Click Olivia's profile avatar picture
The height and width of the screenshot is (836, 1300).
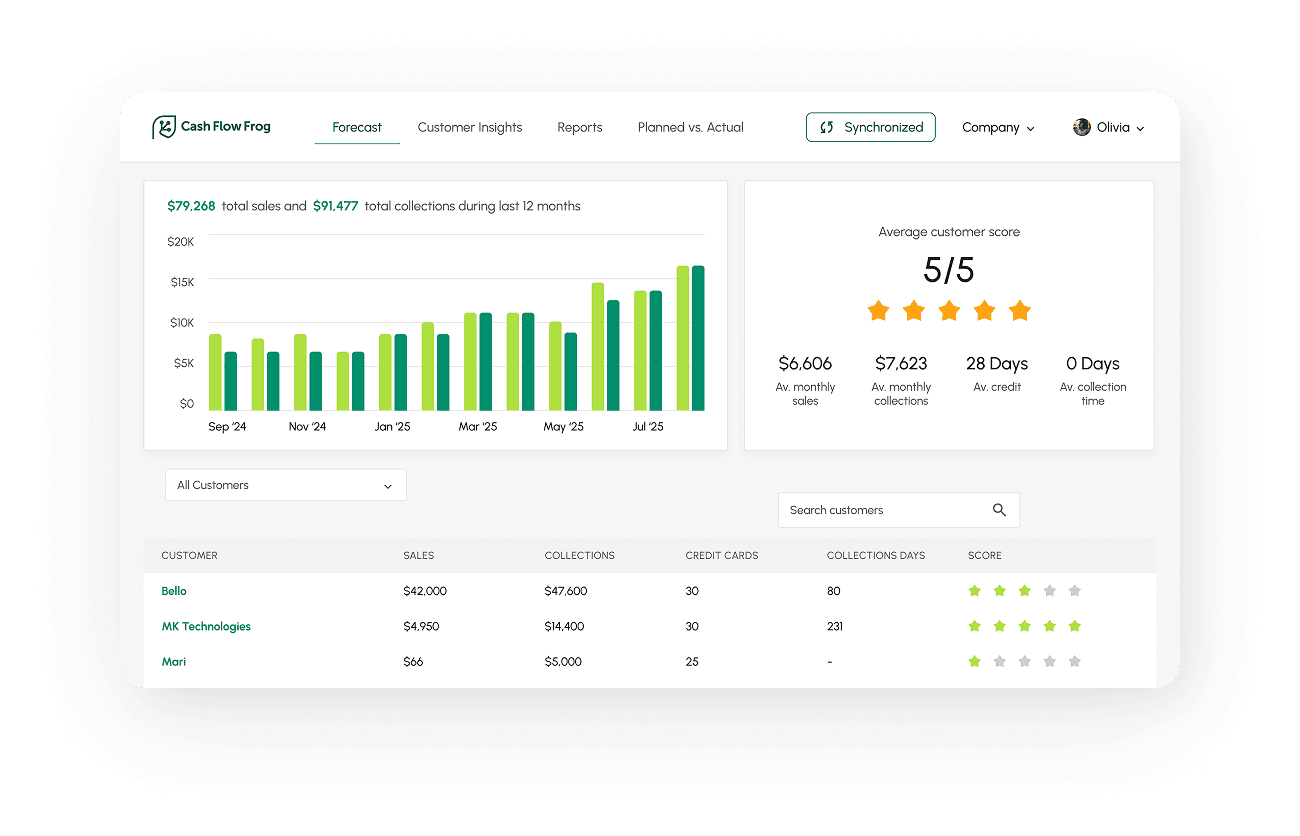pos(1081,127)
